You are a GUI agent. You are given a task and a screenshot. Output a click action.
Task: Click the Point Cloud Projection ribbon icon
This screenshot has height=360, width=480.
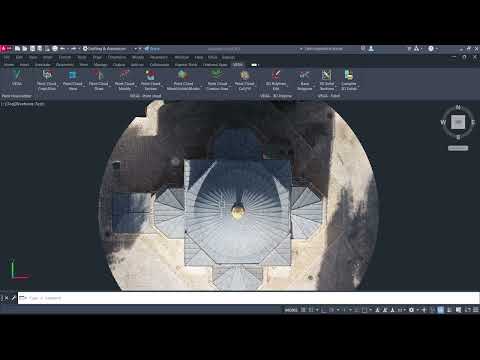47,75
